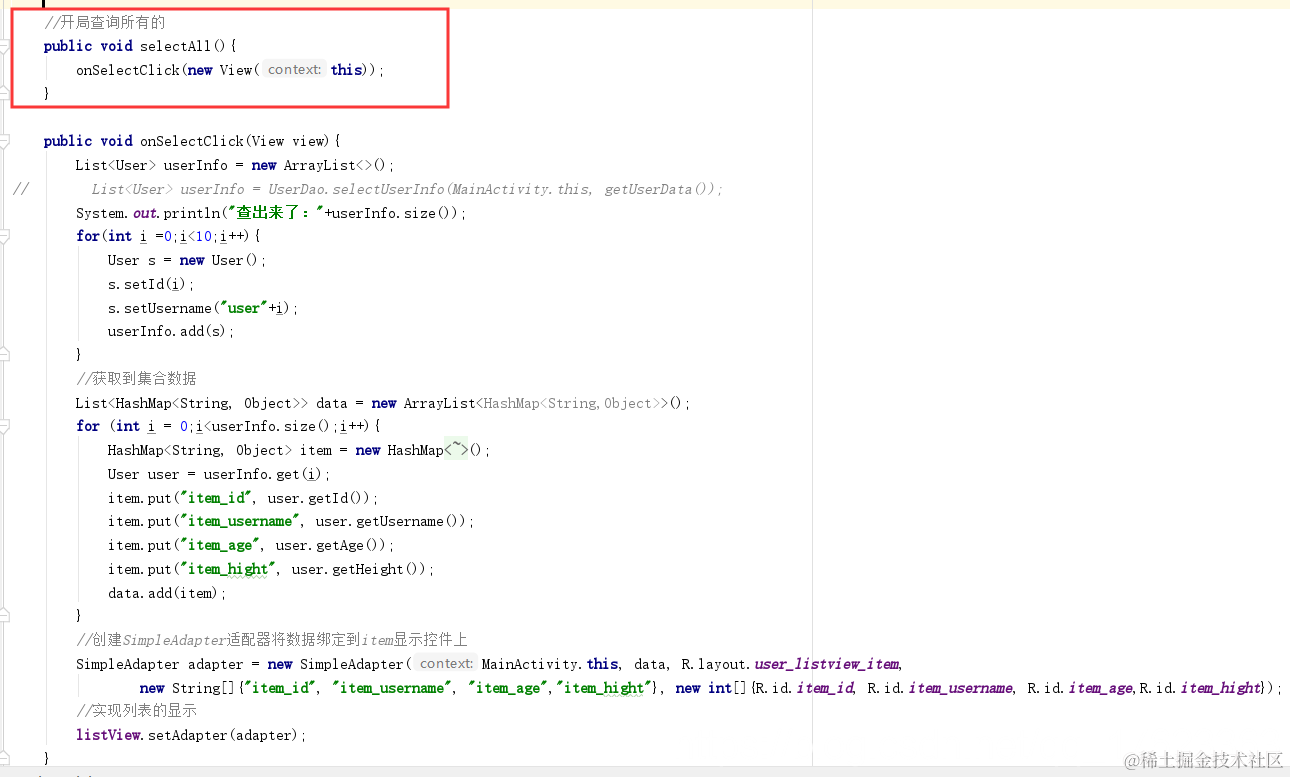Click 'user.getHeight()' call
The image size is (1290, 777).
[359, 569]
